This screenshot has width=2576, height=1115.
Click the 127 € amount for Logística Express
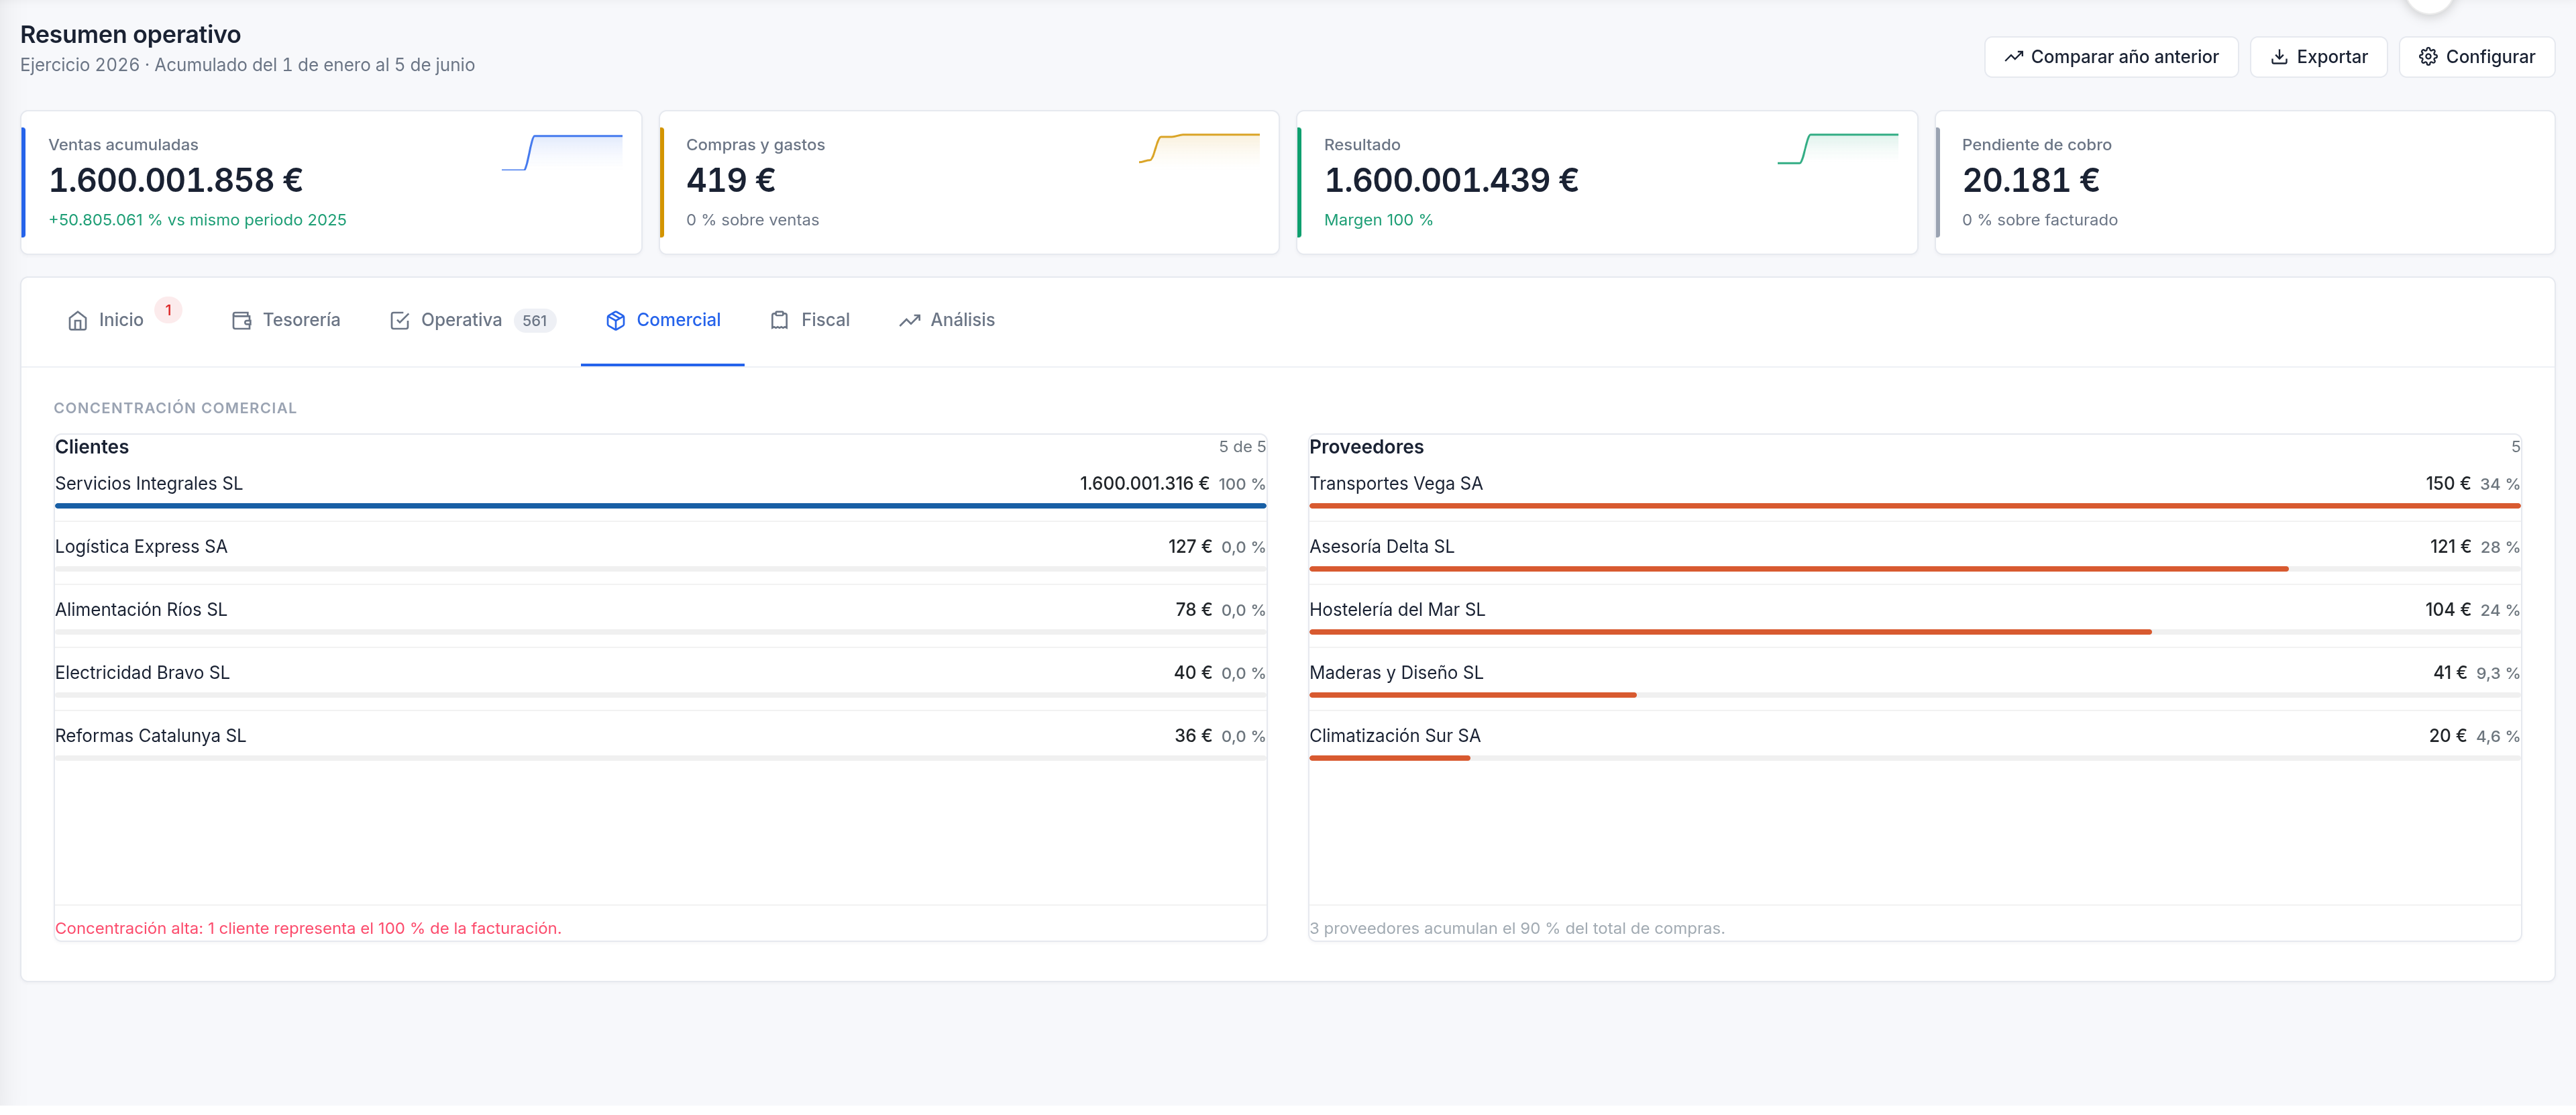click(1190, 548)
